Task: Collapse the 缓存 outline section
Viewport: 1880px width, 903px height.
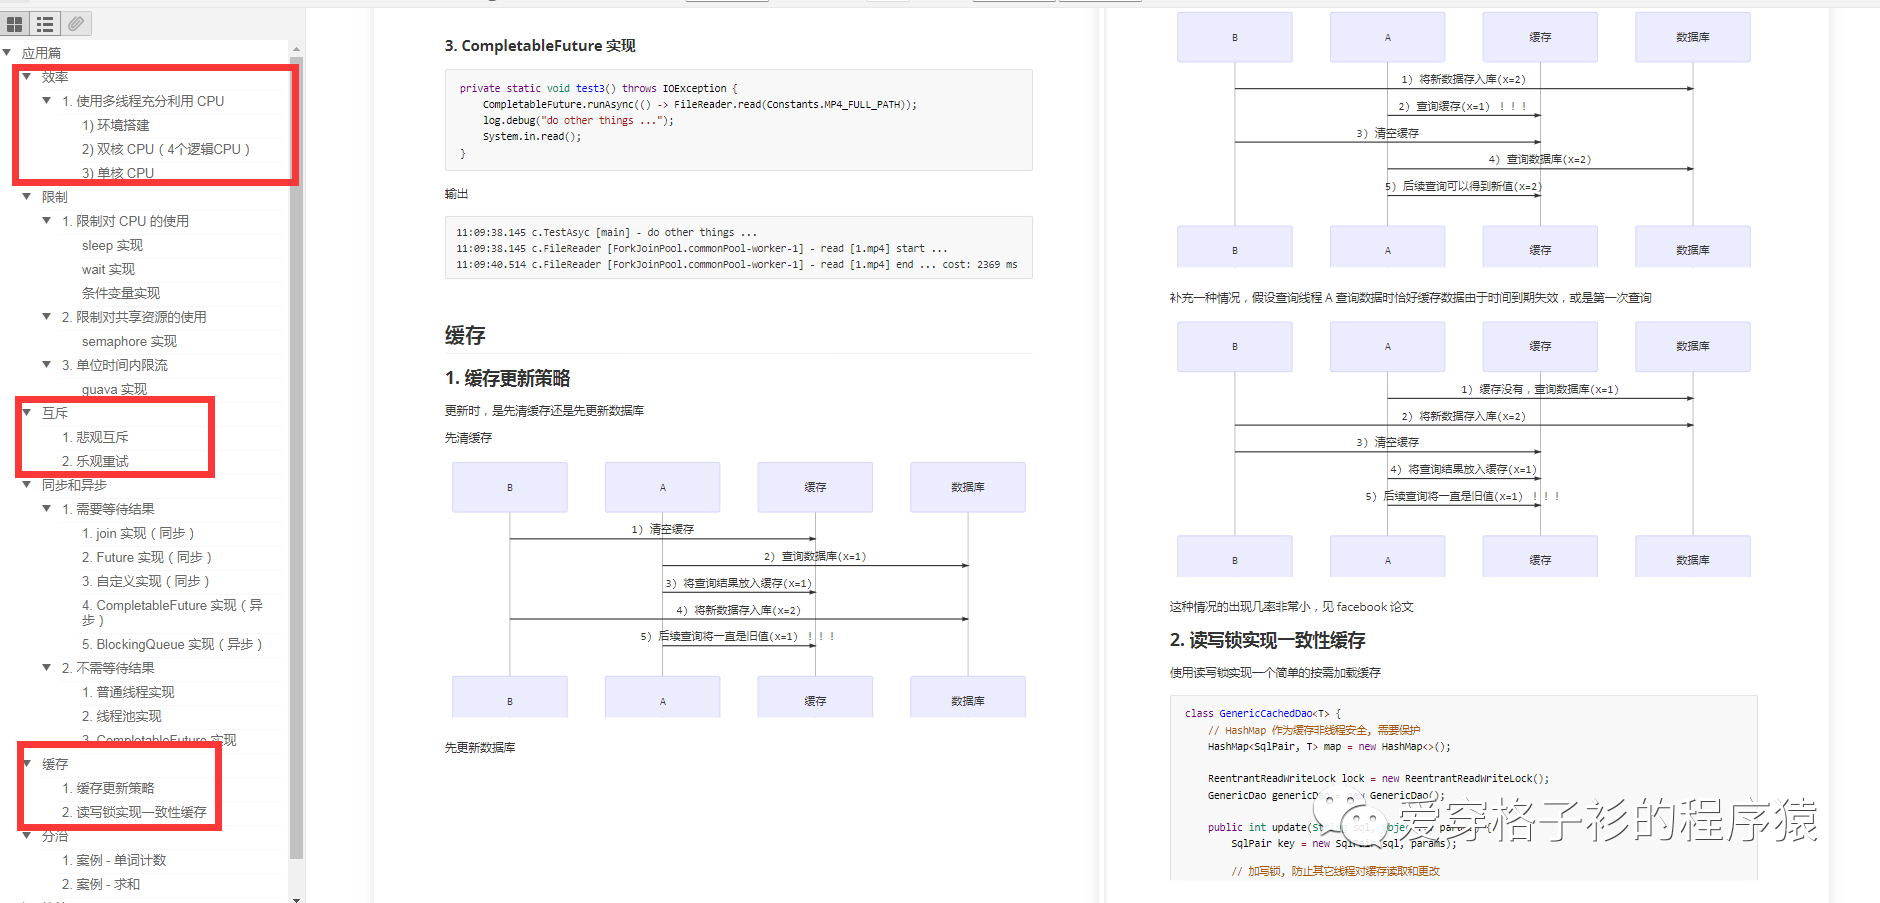Action: [x=27, y=763]
